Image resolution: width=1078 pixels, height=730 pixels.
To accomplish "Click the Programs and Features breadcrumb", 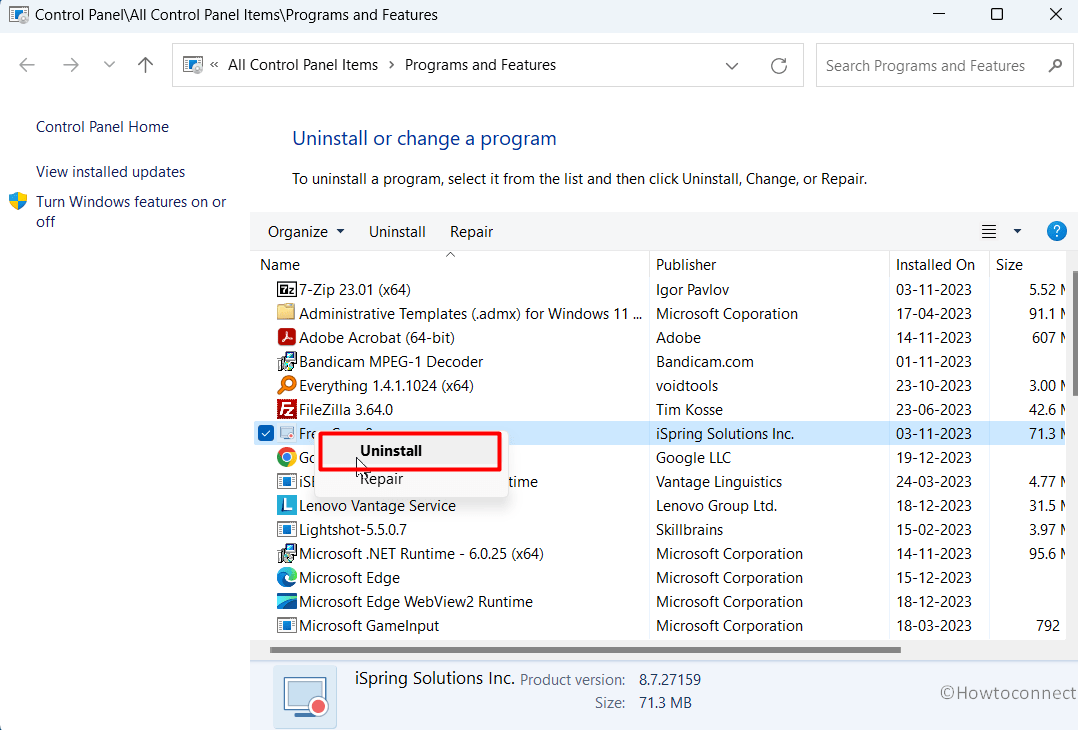I will click(x=480, y=65).
